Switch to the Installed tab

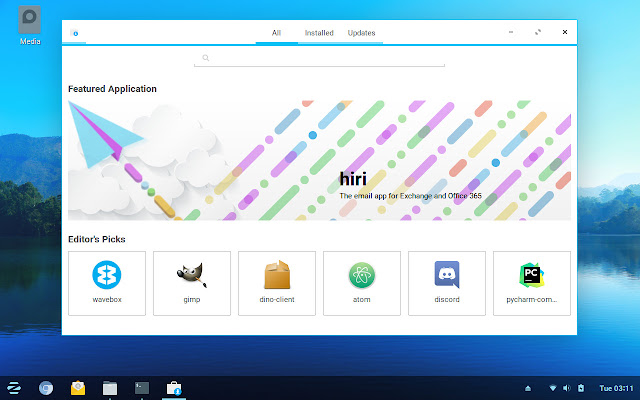319,33
